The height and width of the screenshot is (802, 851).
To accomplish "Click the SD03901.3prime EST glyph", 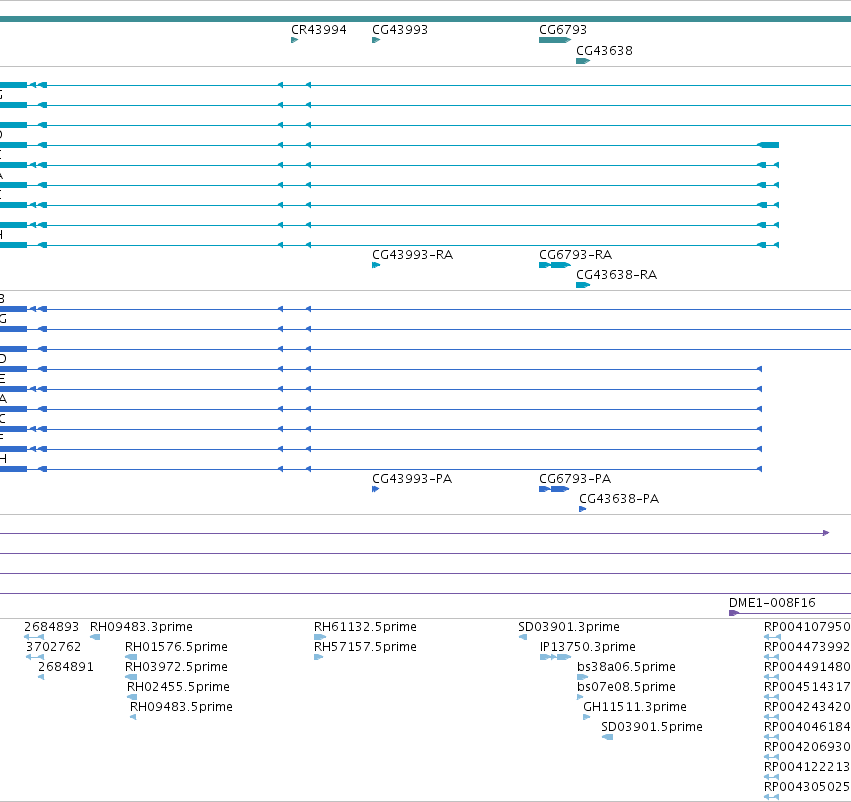I will pyautogui.click(x=523, y=637).
